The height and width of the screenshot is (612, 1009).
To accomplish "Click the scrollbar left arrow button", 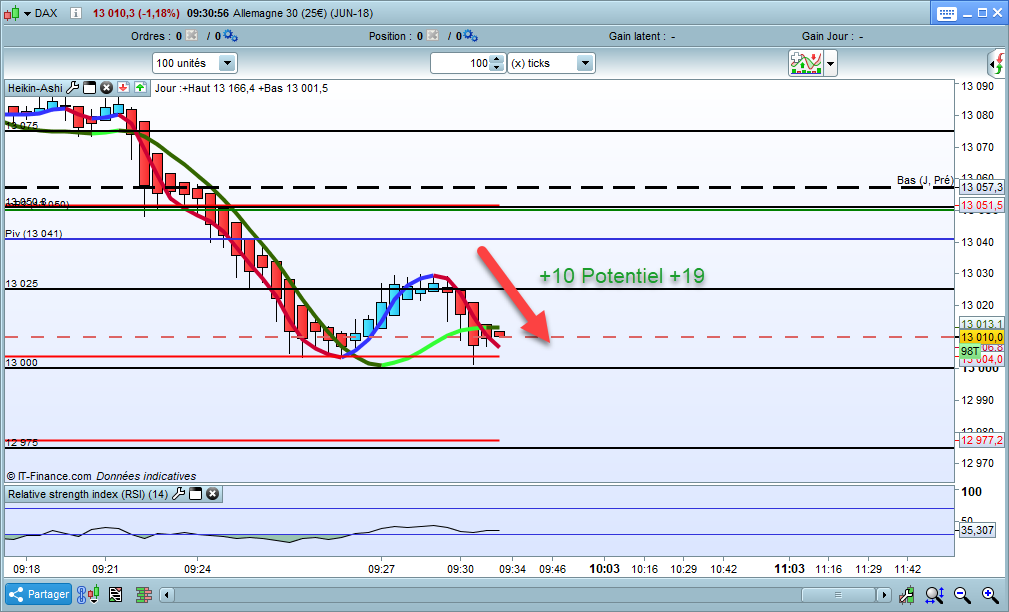I will coord(167,595).
